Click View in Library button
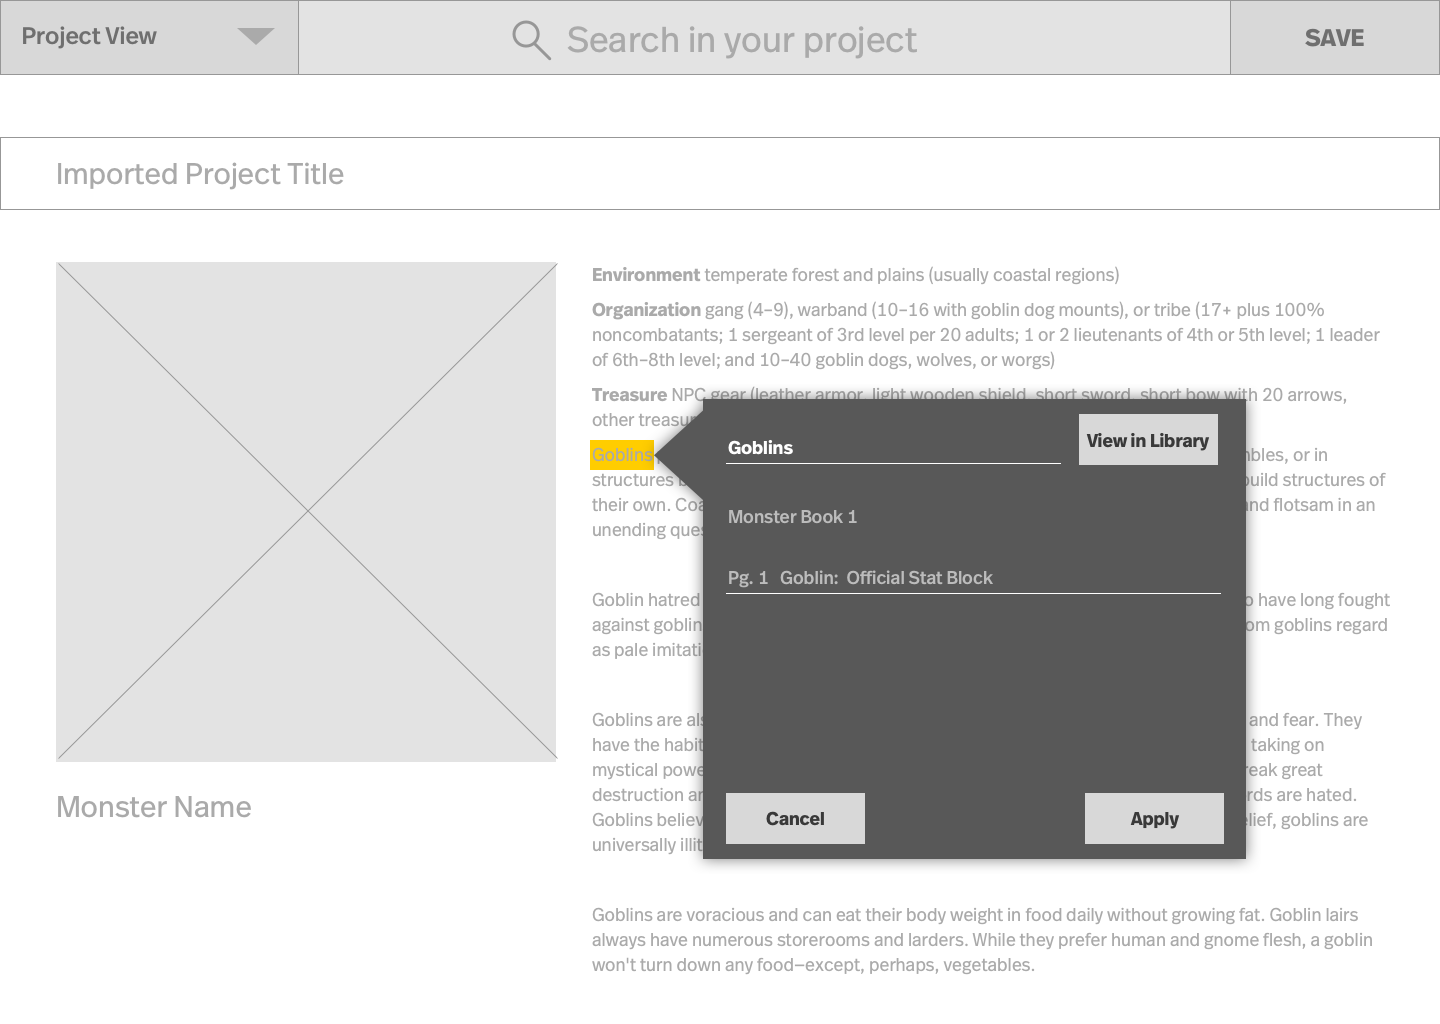 click(1148, 440)
